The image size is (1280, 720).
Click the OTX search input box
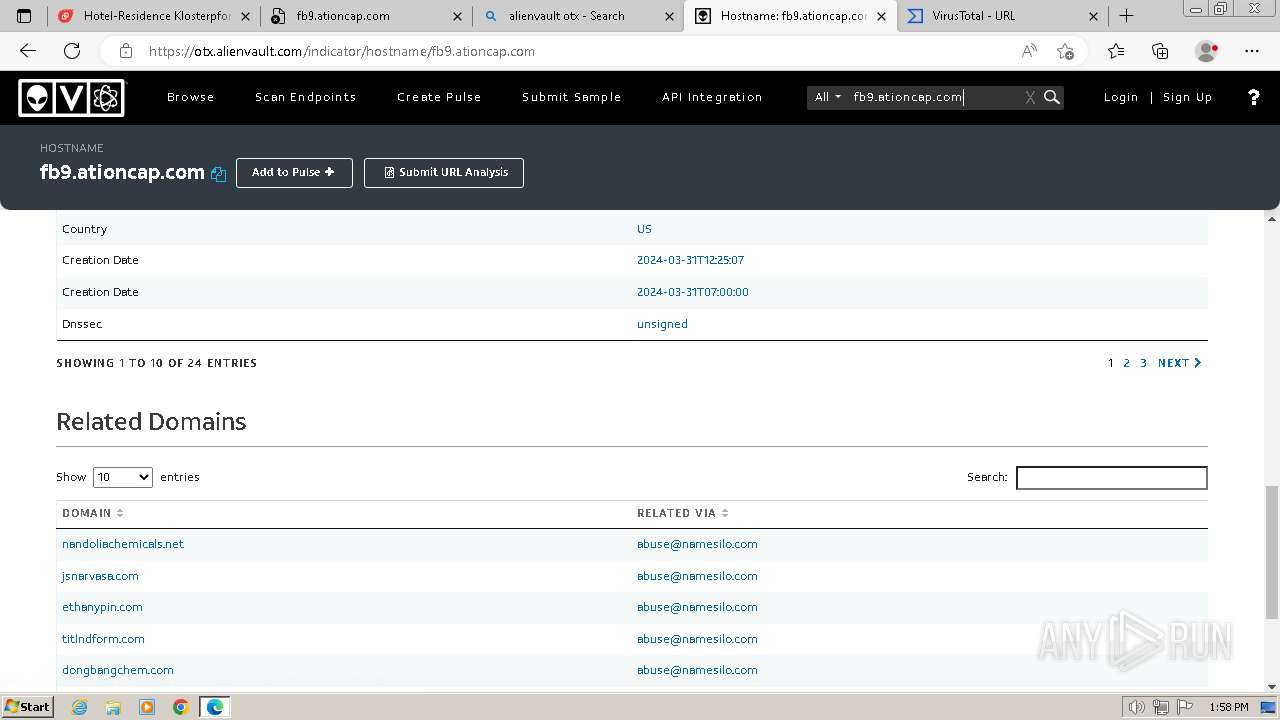pyautogui.click(x=935, y=97)
